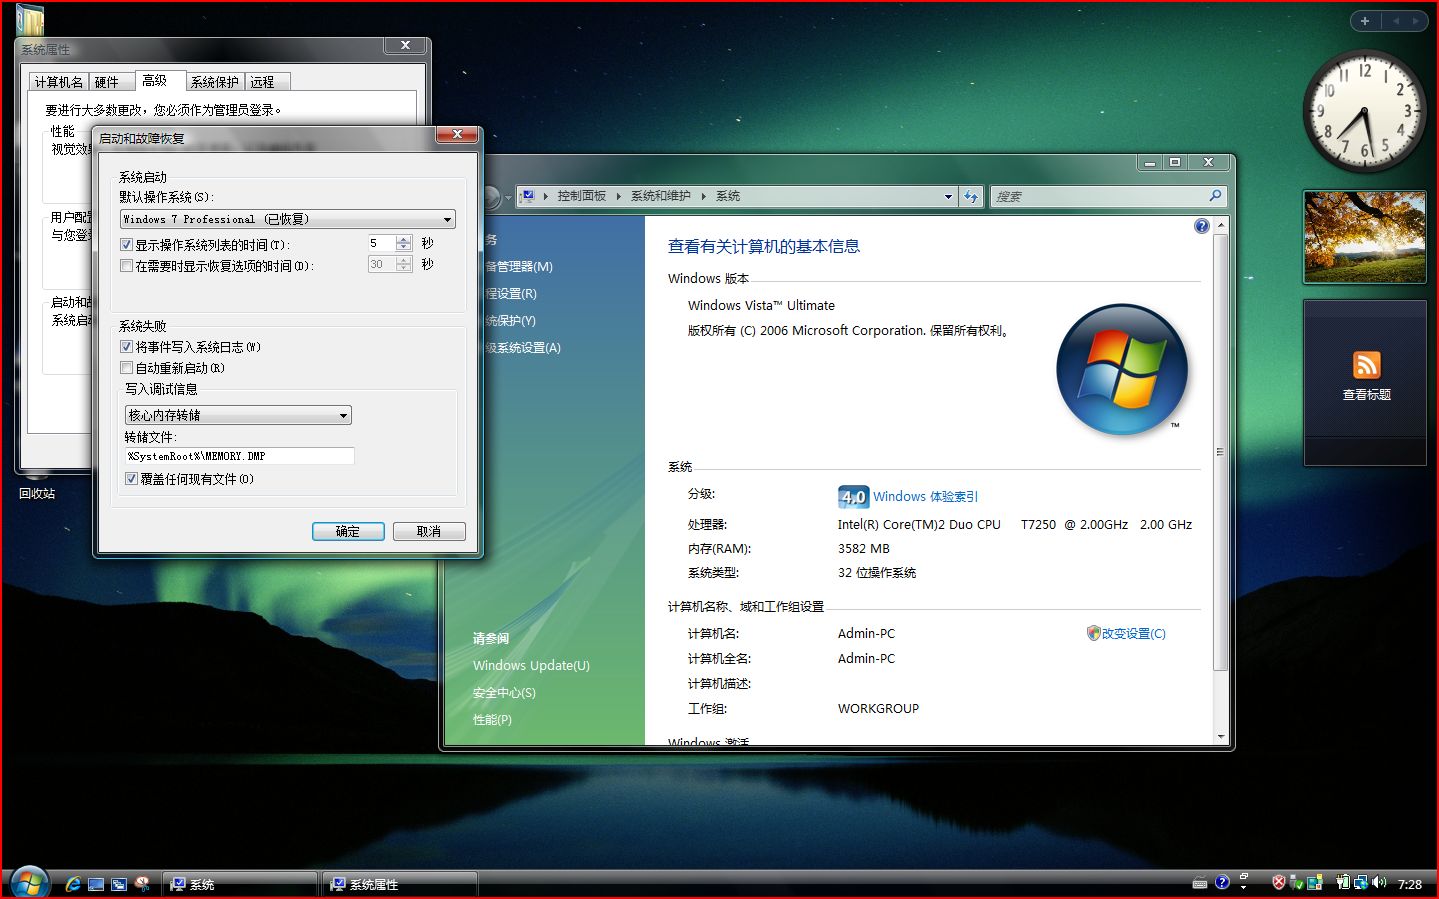Enable the 自动重新启动 checkbox
Image resolution: width=1439 pixels, height=899 pixels.
[x=126, y=367]
